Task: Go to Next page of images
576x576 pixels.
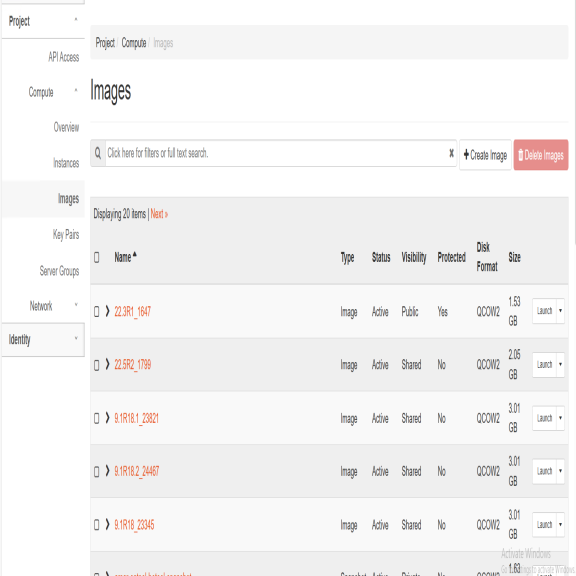Action: (159, 214)
